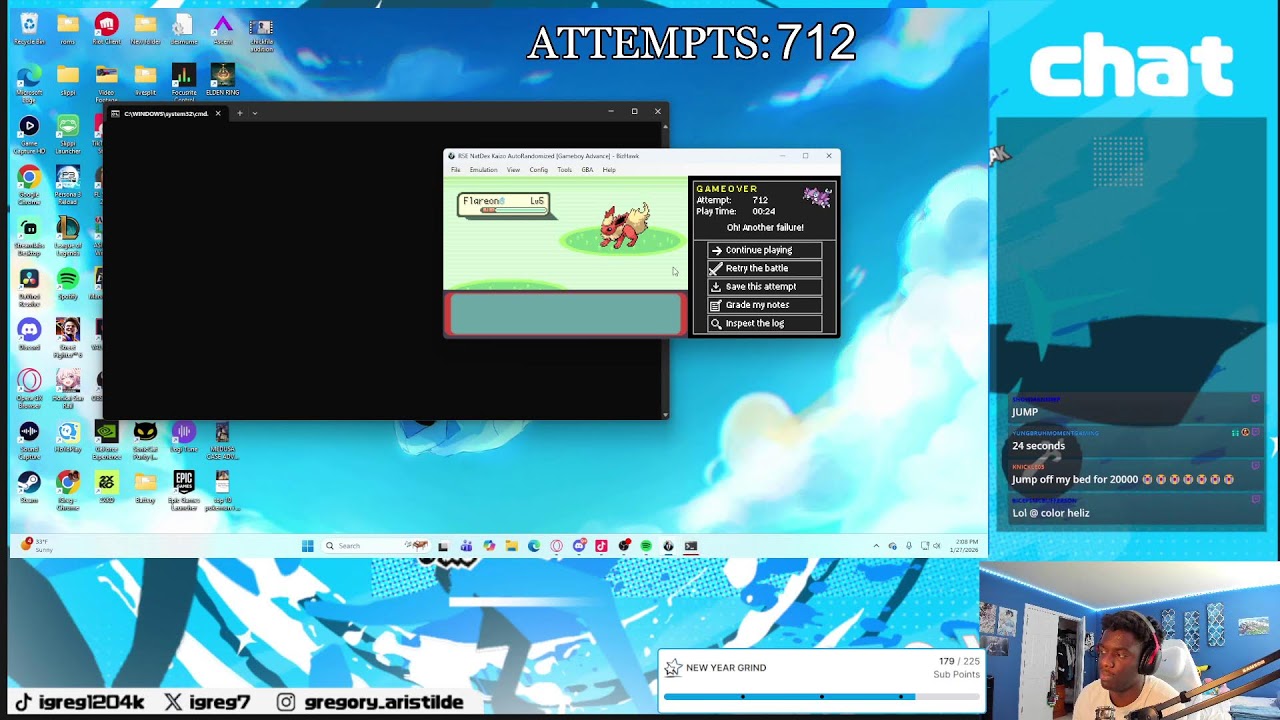Screen dimensions: 1280x720
Task: Open the Discord desktop icon
Action: [29, 334]
